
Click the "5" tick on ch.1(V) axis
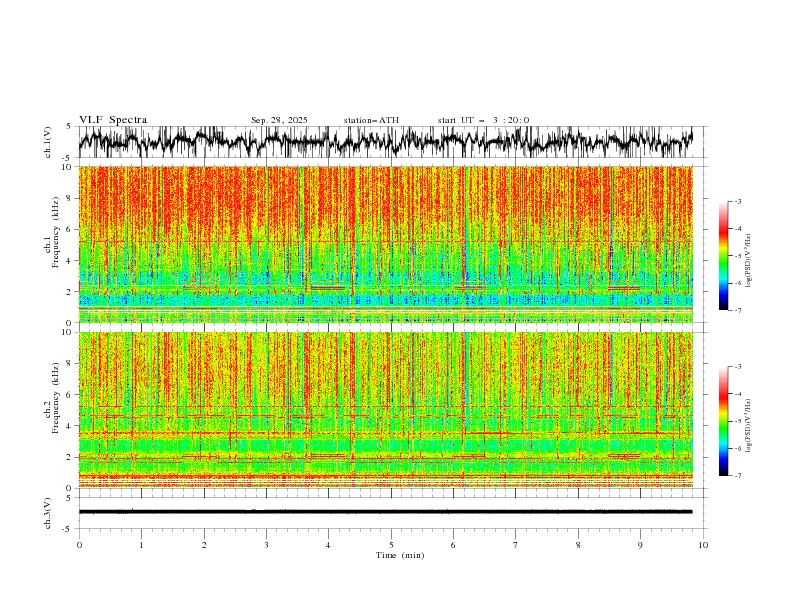tap(69, 127)
